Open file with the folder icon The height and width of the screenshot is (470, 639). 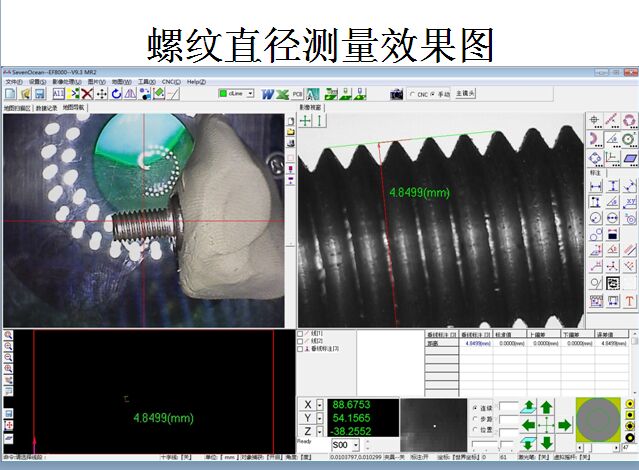point(25,94)
